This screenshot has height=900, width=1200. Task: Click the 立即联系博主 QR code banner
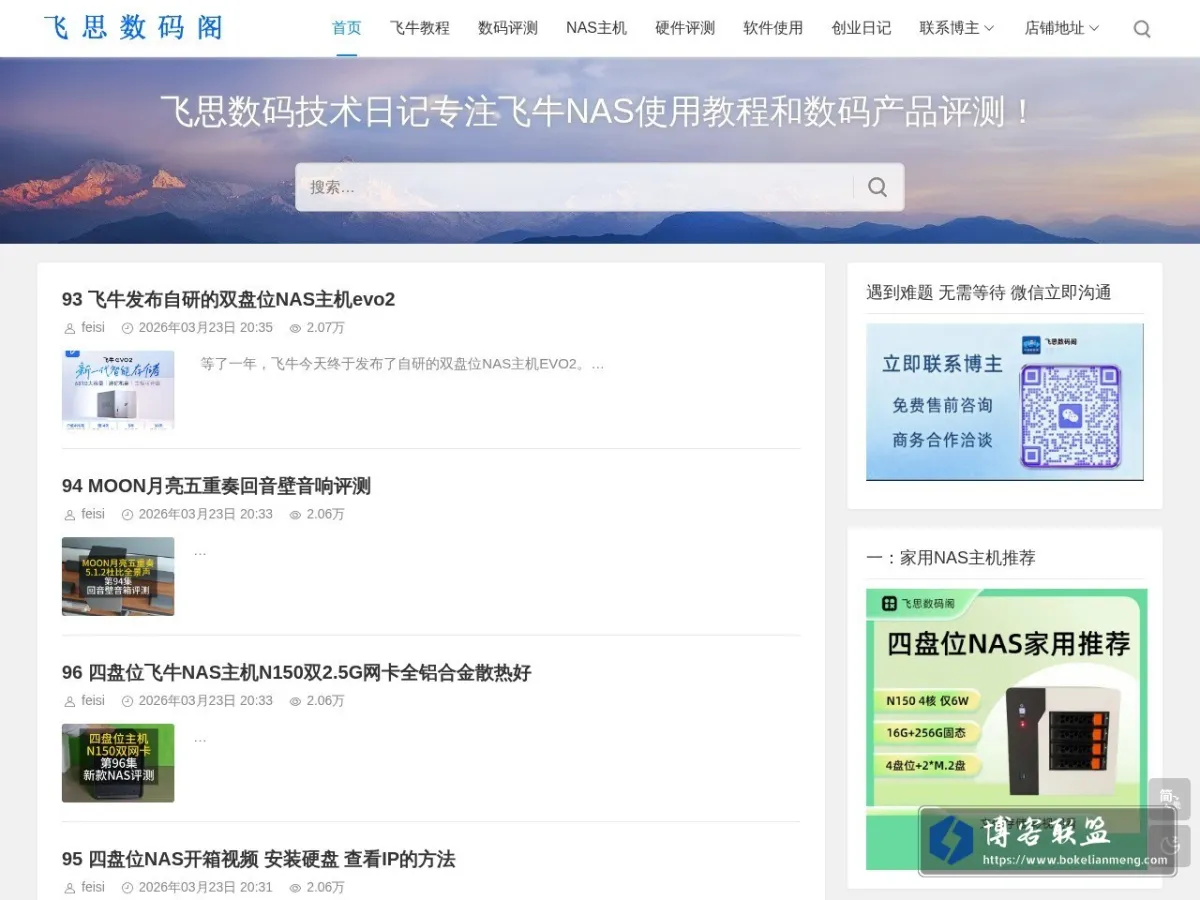[1005, 402]
